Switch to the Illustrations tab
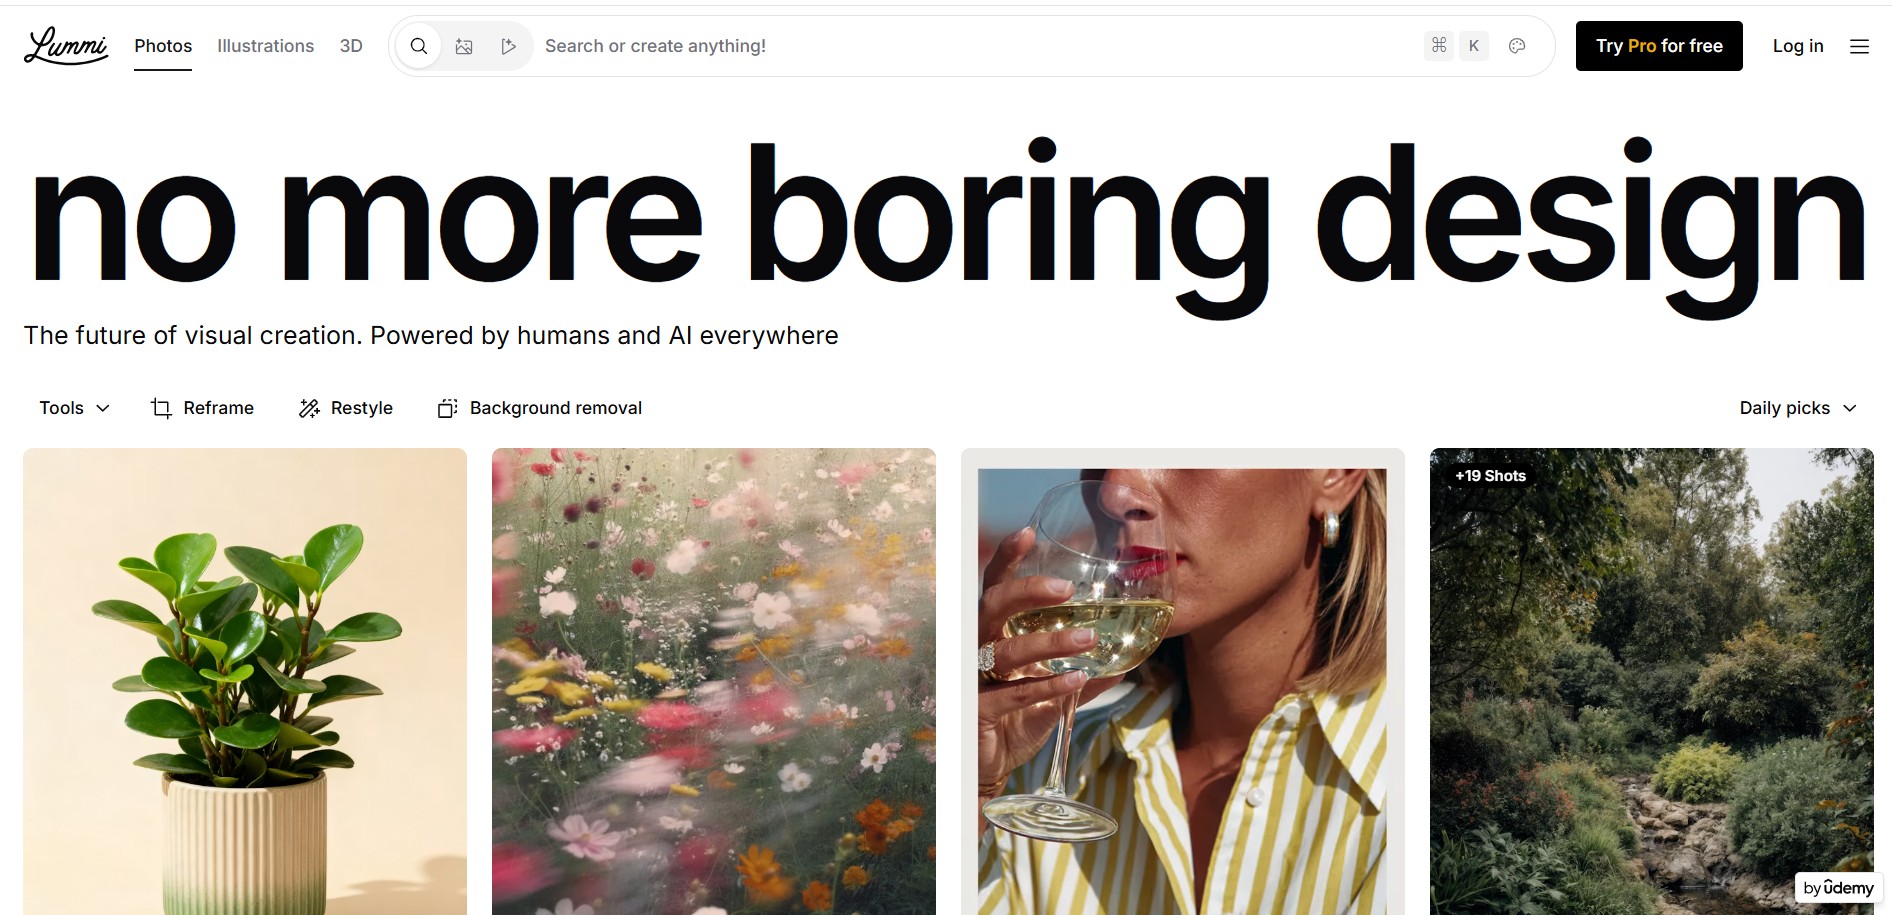The image size is (1892, 915). coord(265,46)
